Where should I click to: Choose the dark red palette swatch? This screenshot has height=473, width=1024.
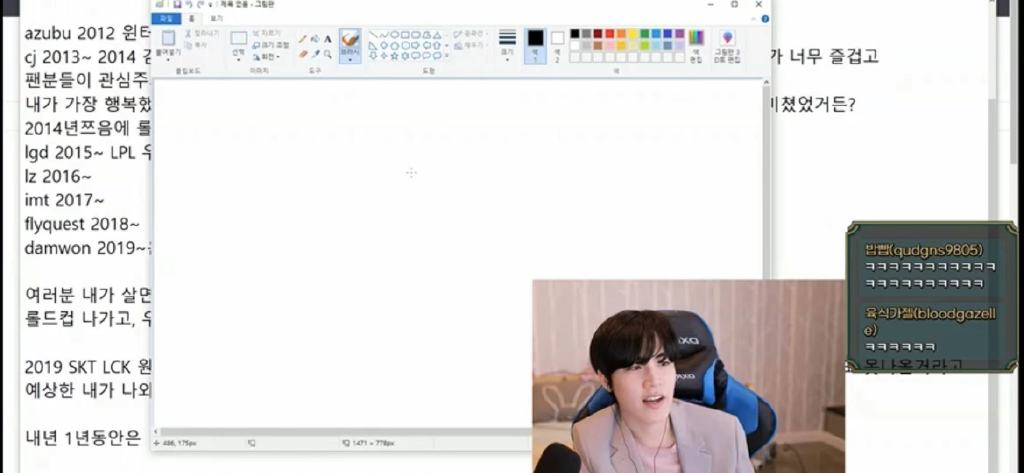tap(598, 33)
